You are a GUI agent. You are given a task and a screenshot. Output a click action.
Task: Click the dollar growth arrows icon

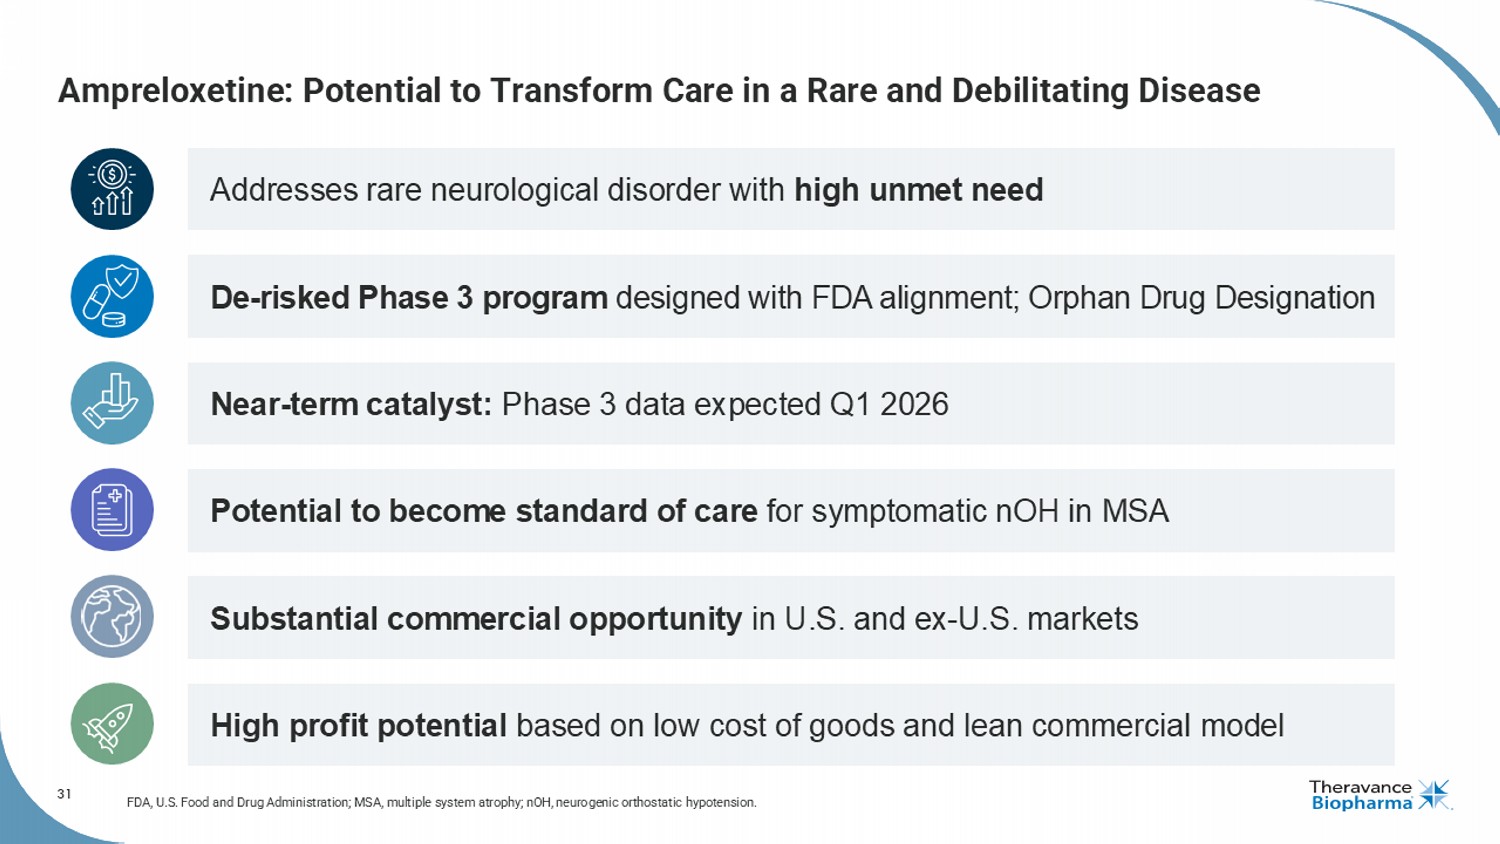tap(112, 189)
